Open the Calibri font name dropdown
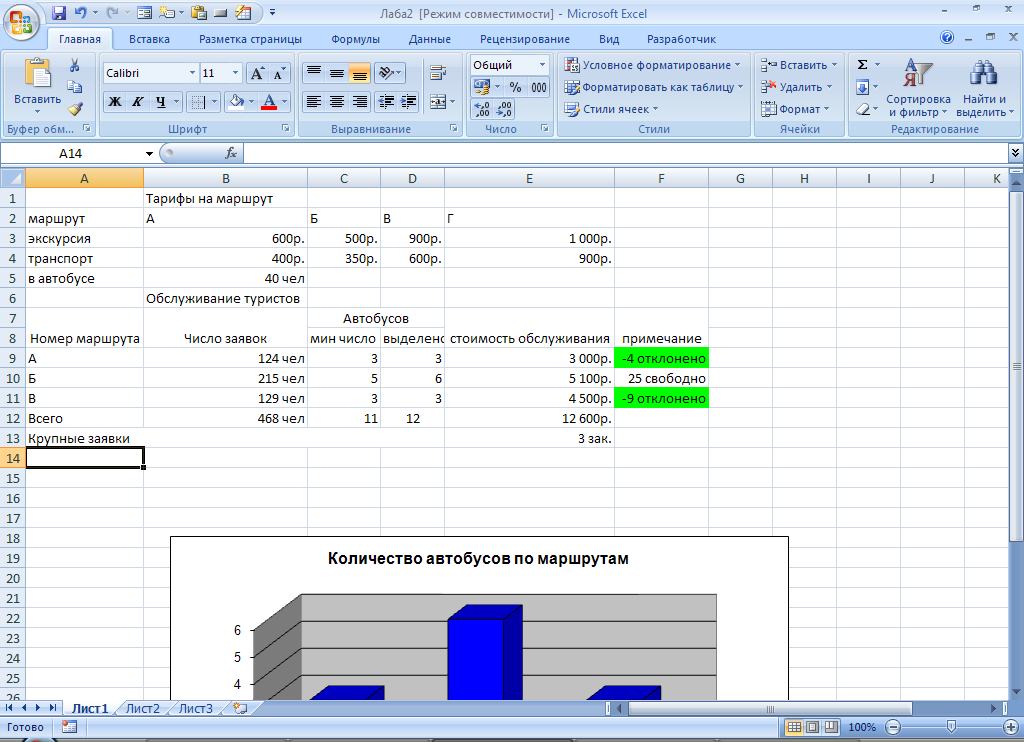 tap(192, 73)
